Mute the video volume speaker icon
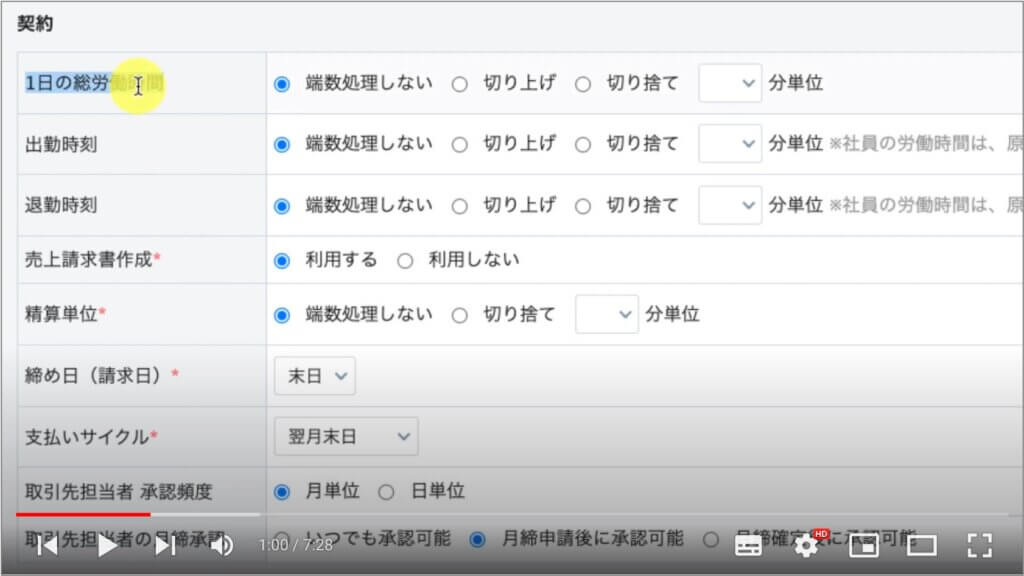The image size is (1024, 576). (221, 545)
